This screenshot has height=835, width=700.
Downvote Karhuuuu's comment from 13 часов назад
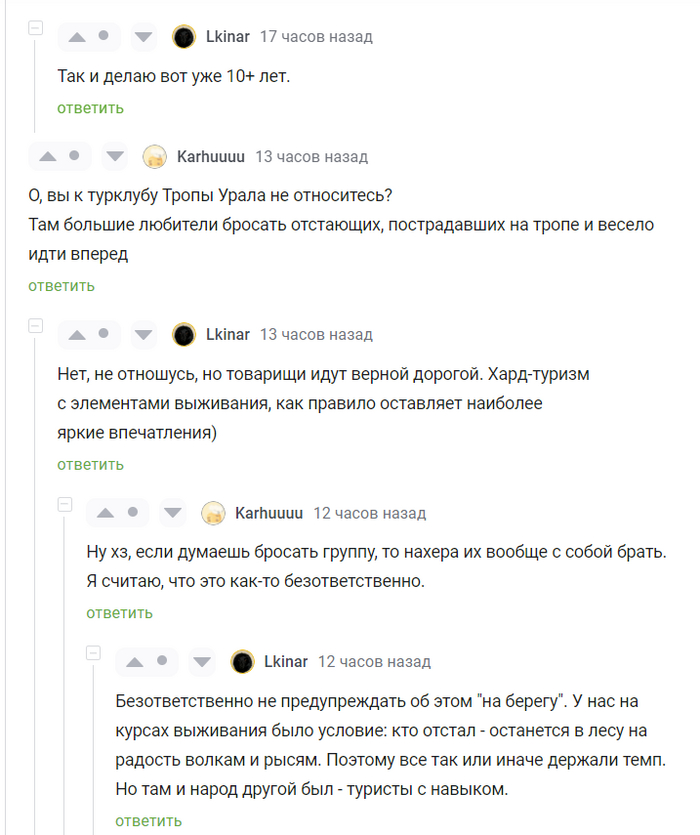[x=115, y=157]
